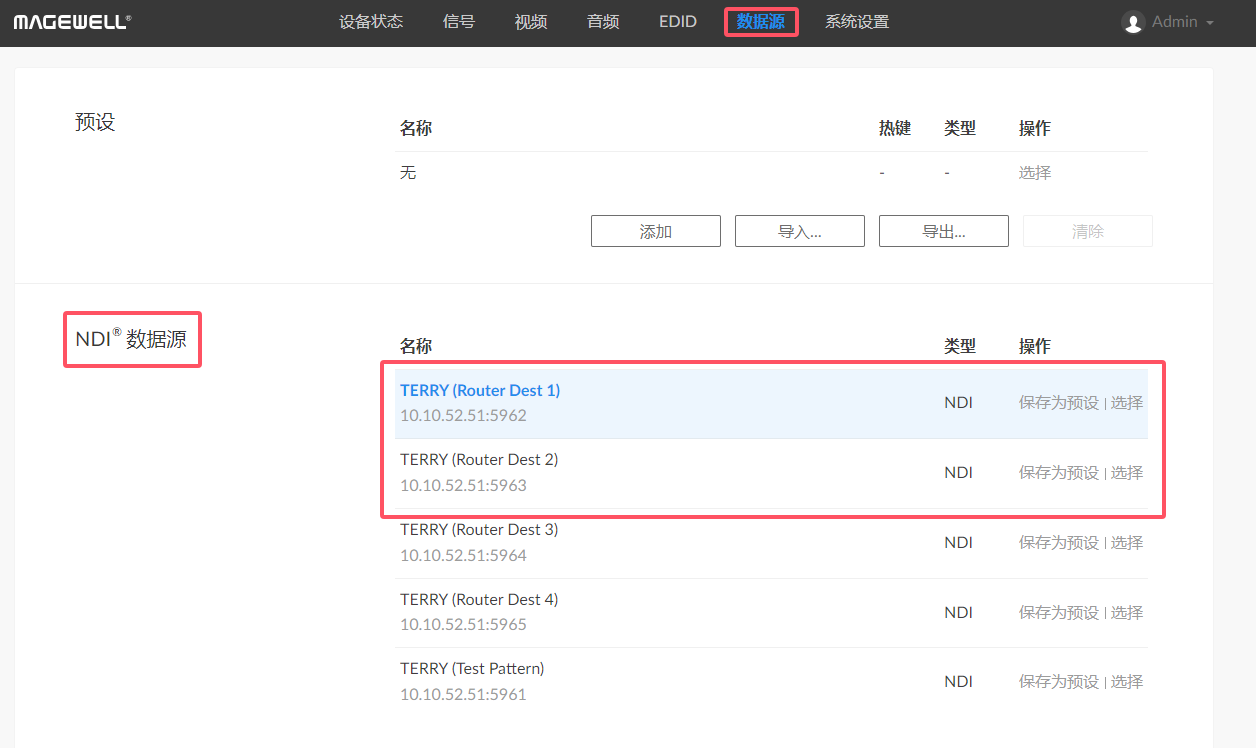Save Router Dest 1 as preset
Screen dimensions: 1256x748
point(1059,403)
